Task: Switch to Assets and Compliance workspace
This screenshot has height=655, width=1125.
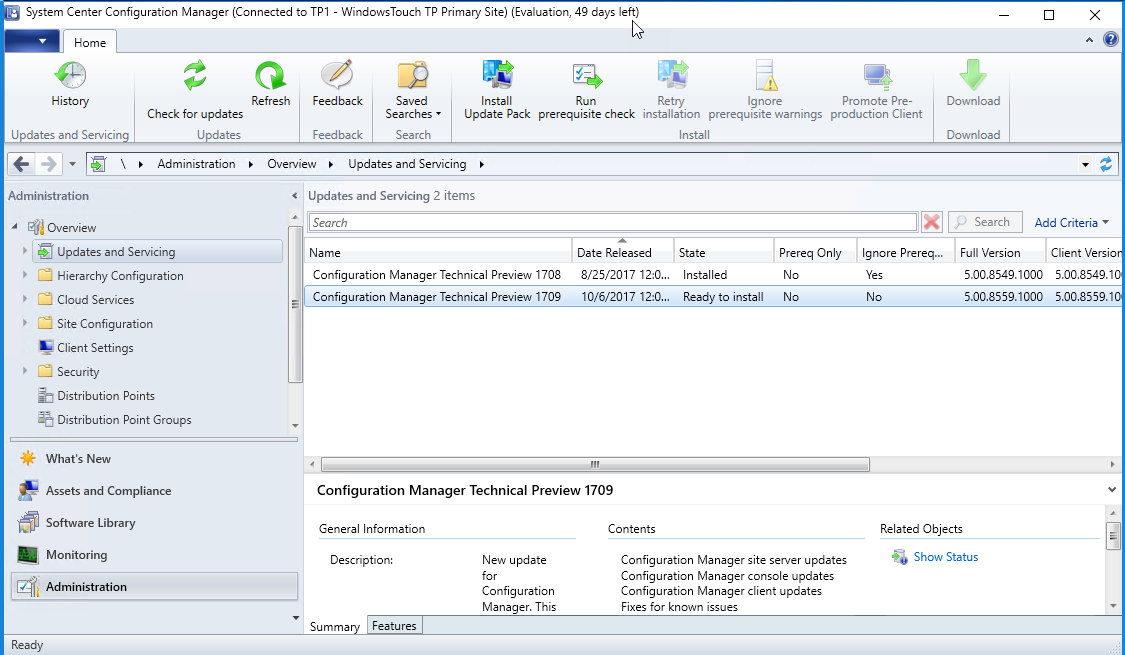Action: (x=154, y=491)
